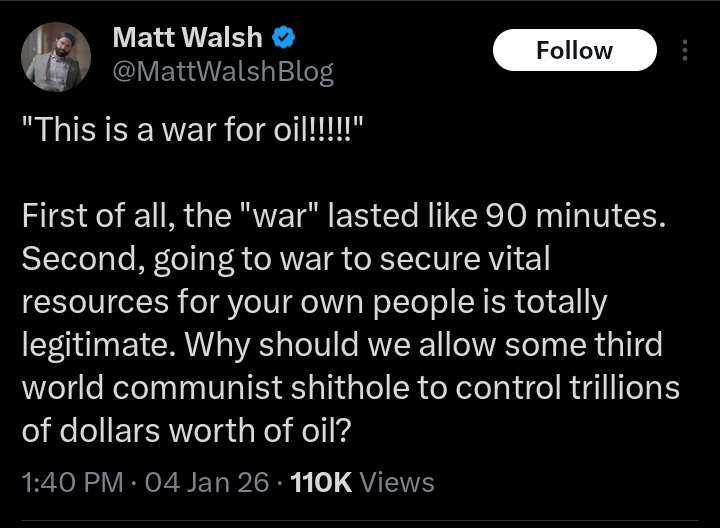This screenshot has height=528, width=720.
Task: Open the three-dot more options menu
Action: 685,51
